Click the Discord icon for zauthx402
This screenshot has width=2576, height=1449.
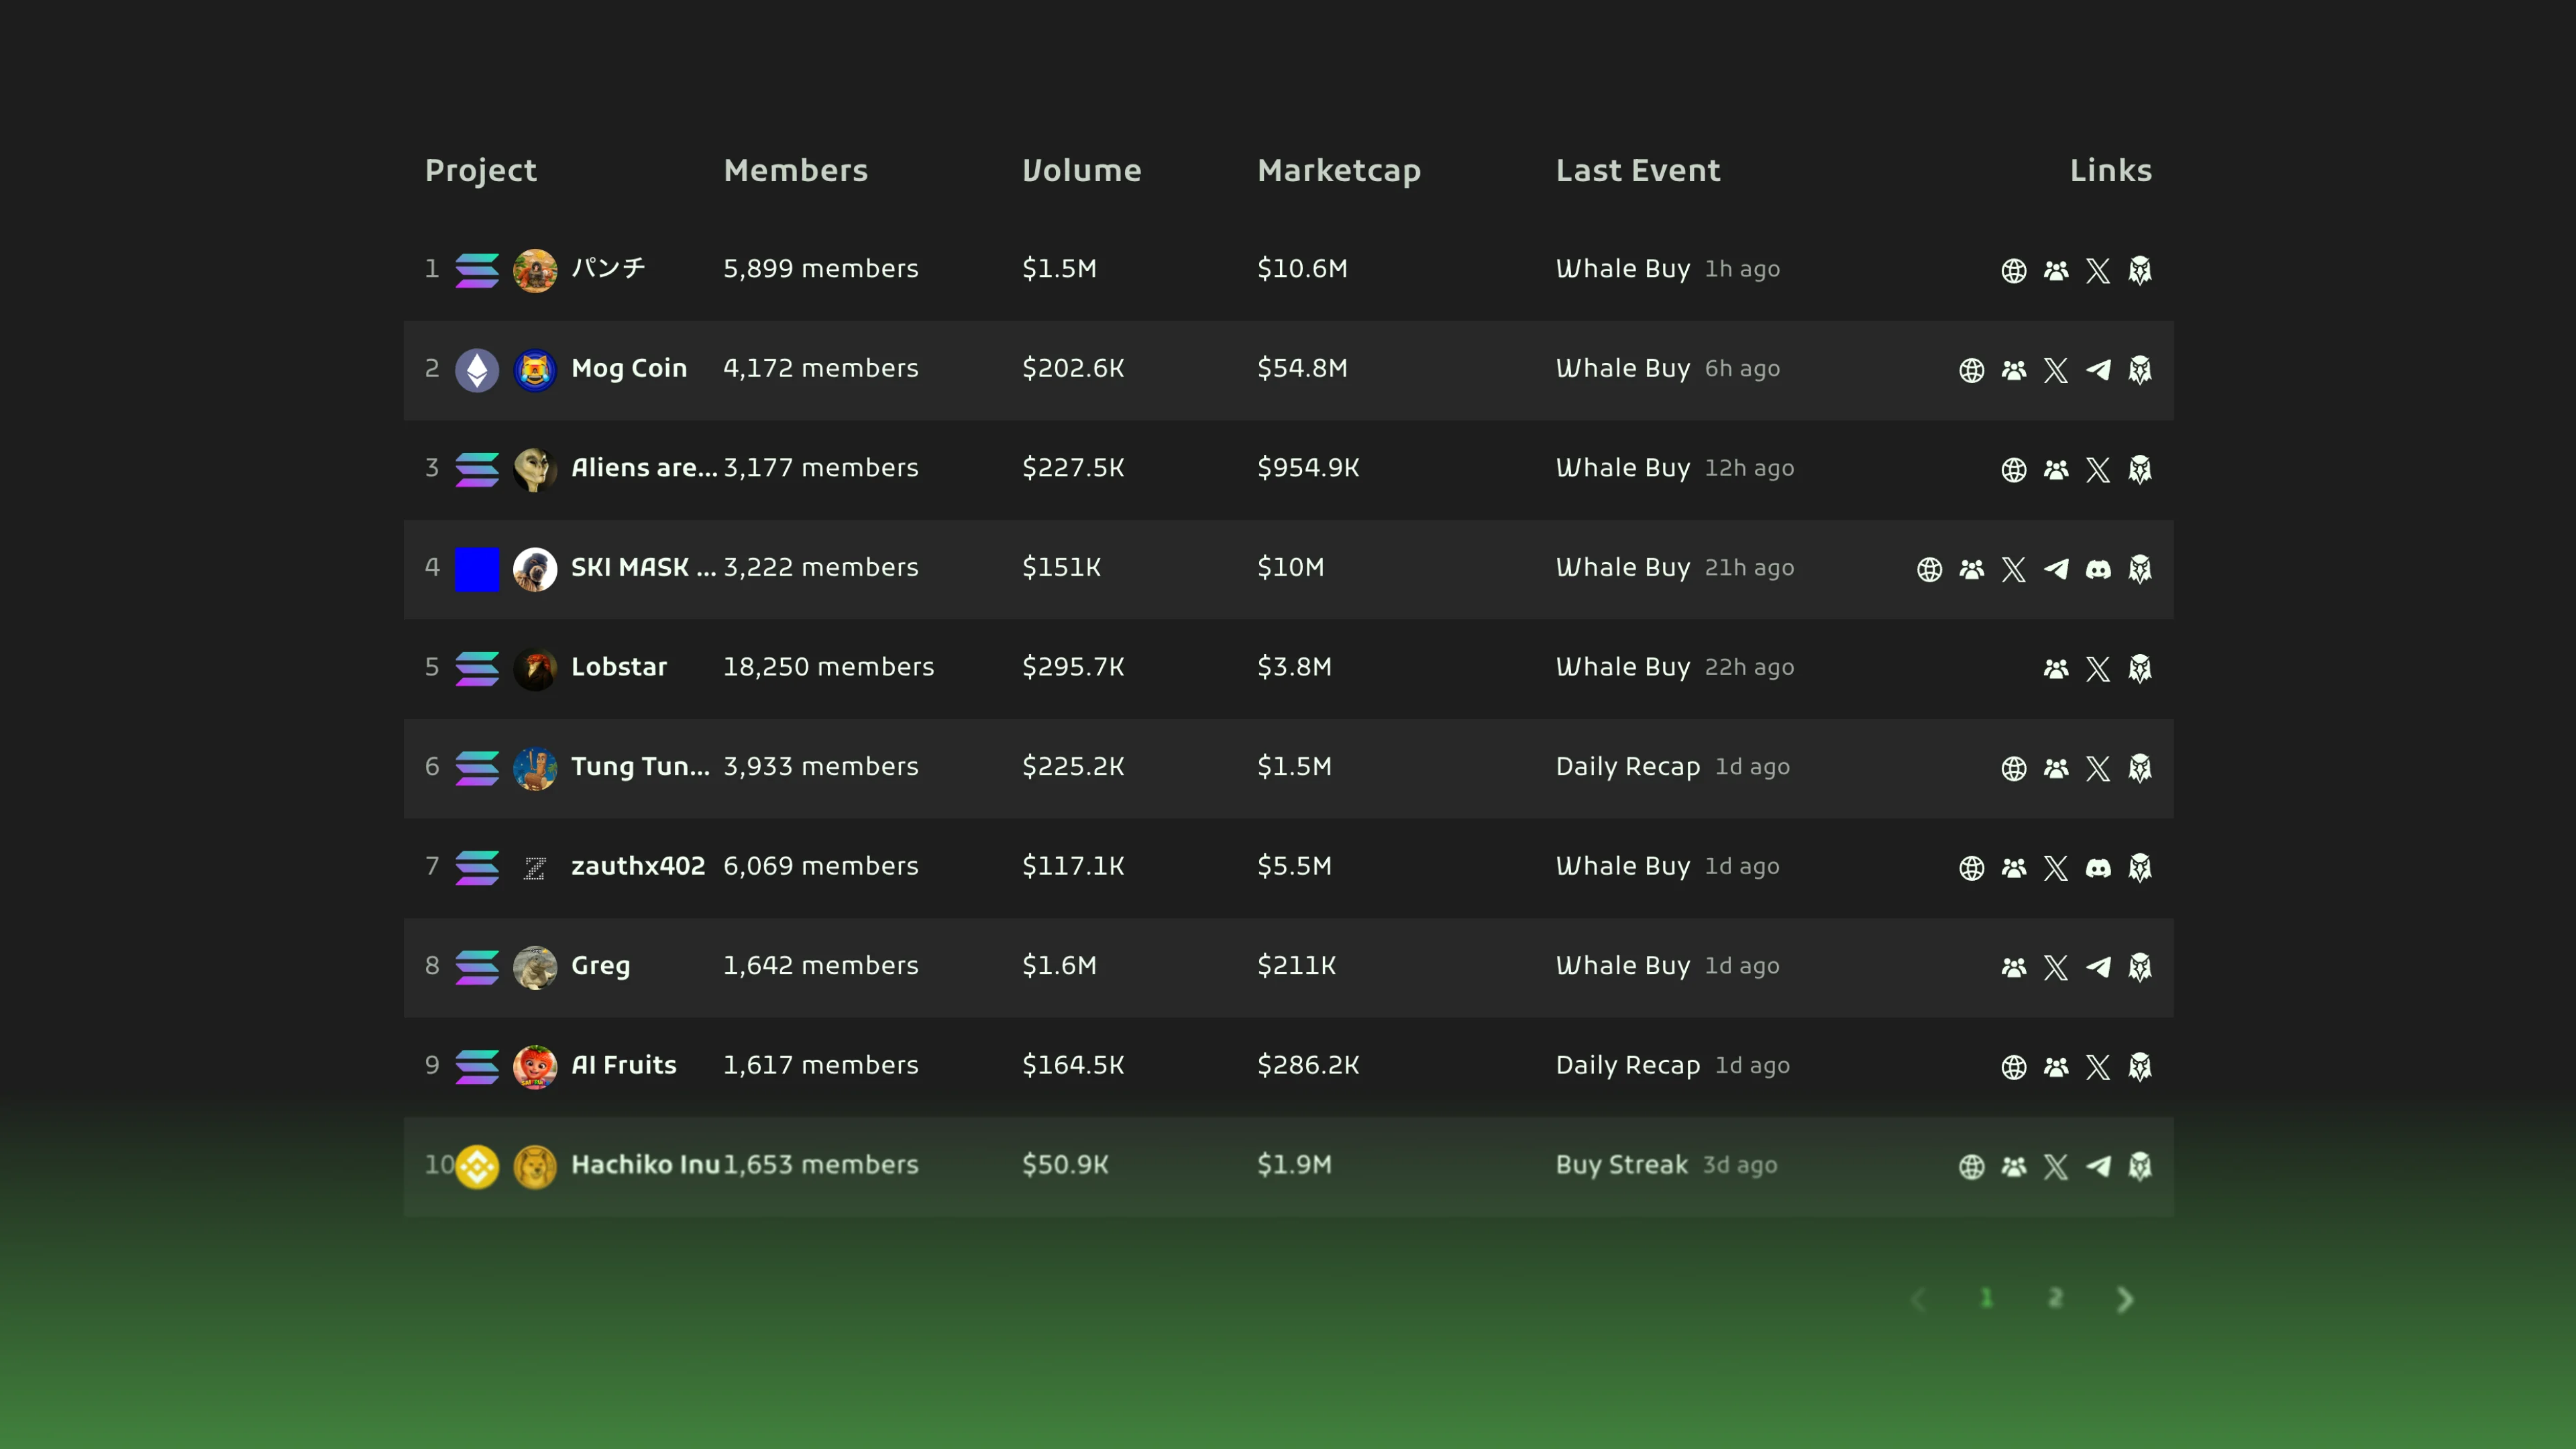tap(2098, 868)
